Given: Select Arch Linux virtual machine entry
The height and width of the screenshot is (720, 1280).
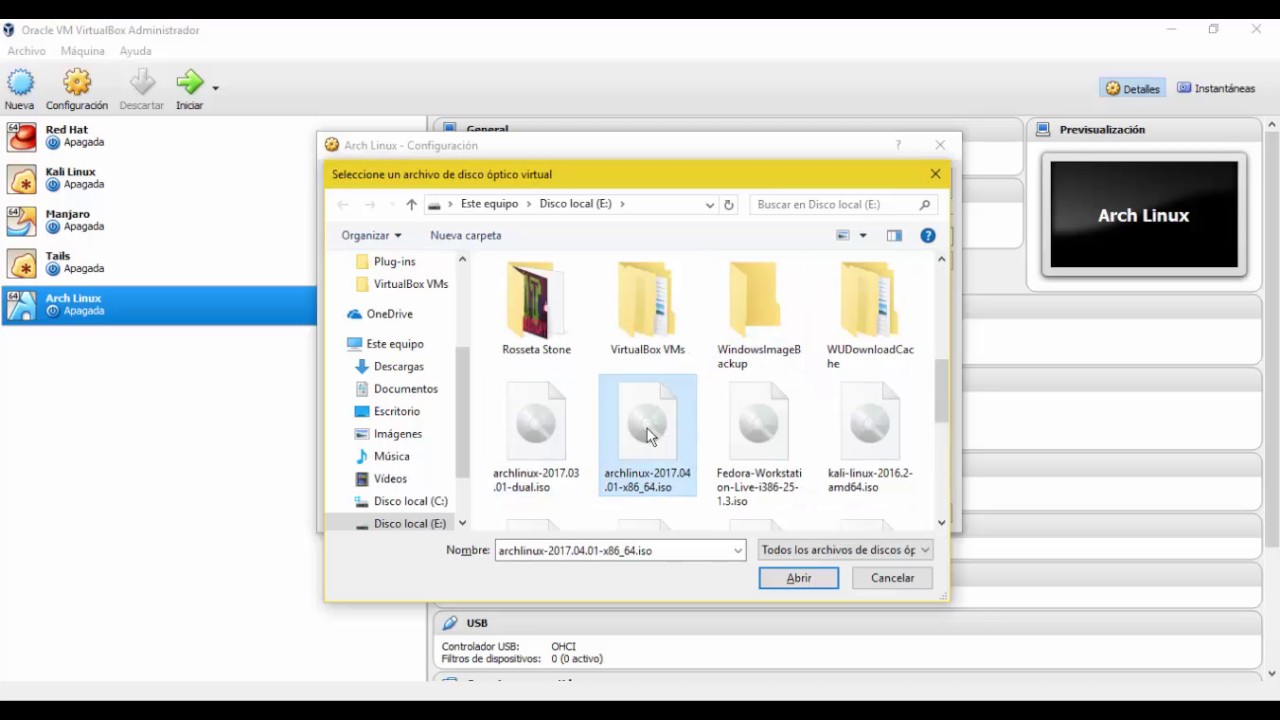Looking at the screenshot, I should pos(160,305).
